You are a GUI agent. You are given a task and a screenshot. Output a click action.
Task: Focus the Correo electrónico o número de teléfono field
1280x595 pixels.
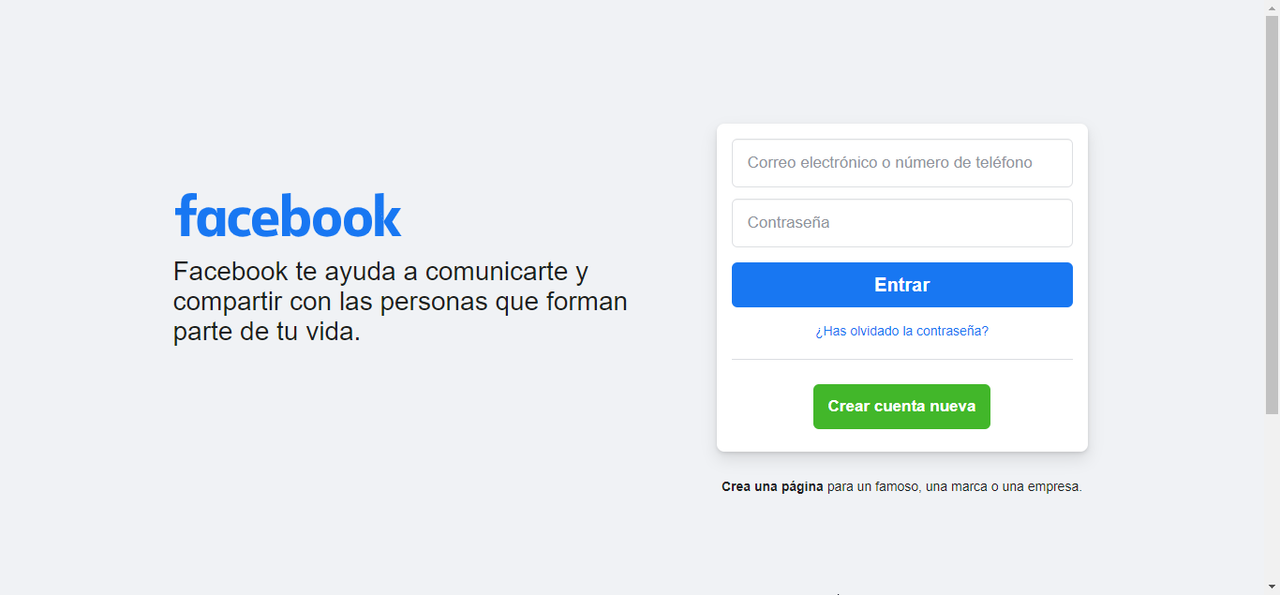(x=902, y=163)
